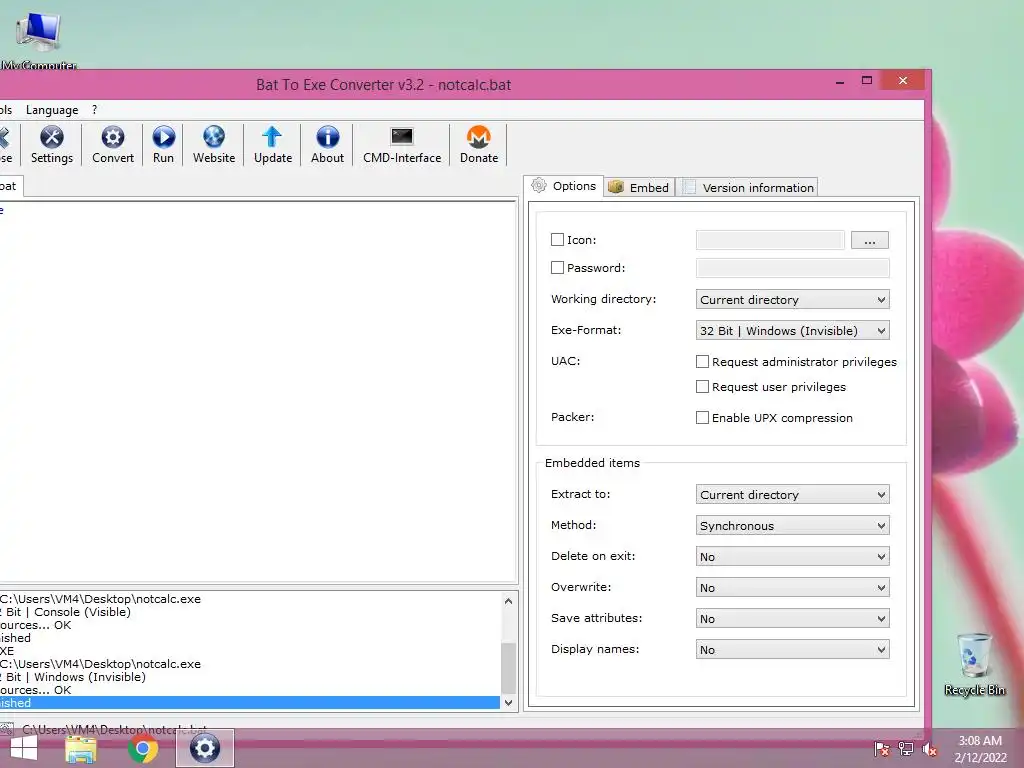Open the Exe-Format dropdown
The height and width of the screenshot is (768, 1024).
[x=792, y=330]
